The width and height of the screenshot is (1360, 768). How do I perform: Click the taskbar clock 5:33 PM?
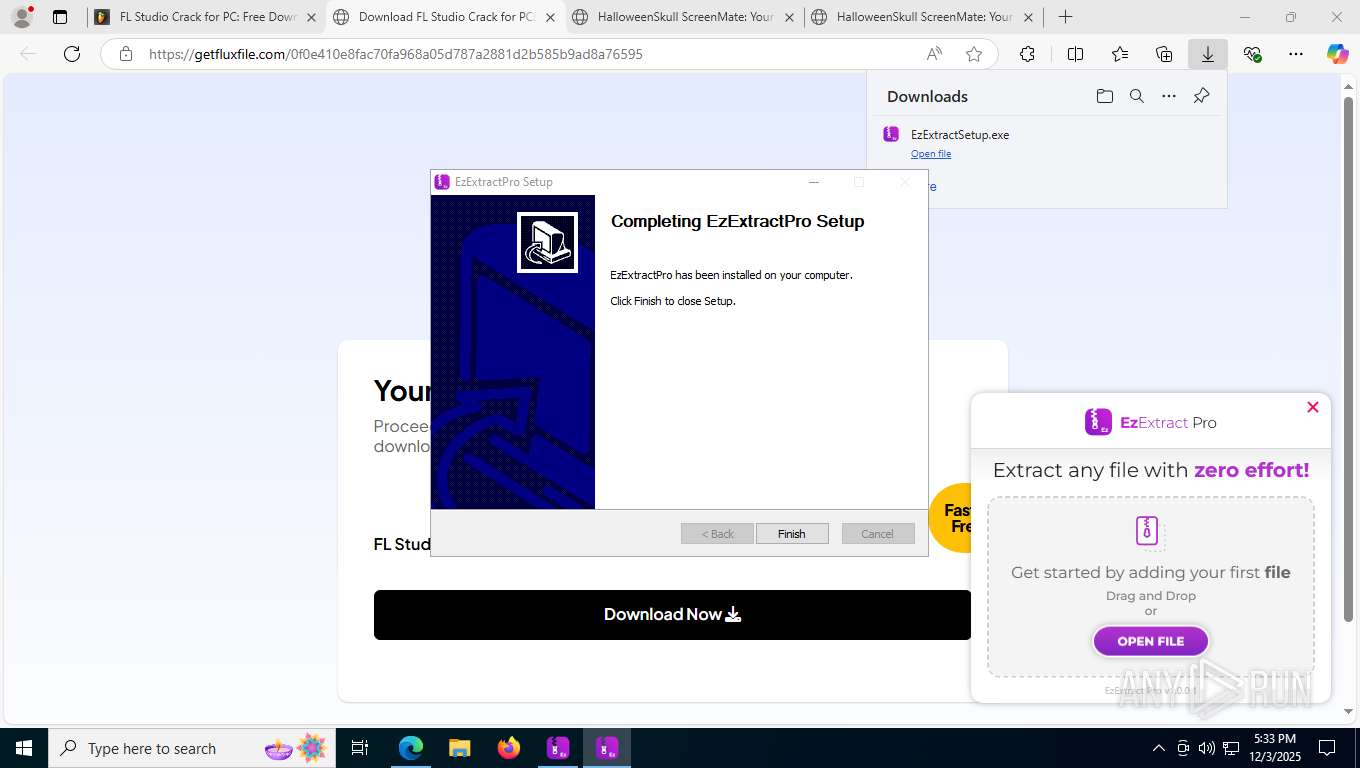tap(1274, 748)
